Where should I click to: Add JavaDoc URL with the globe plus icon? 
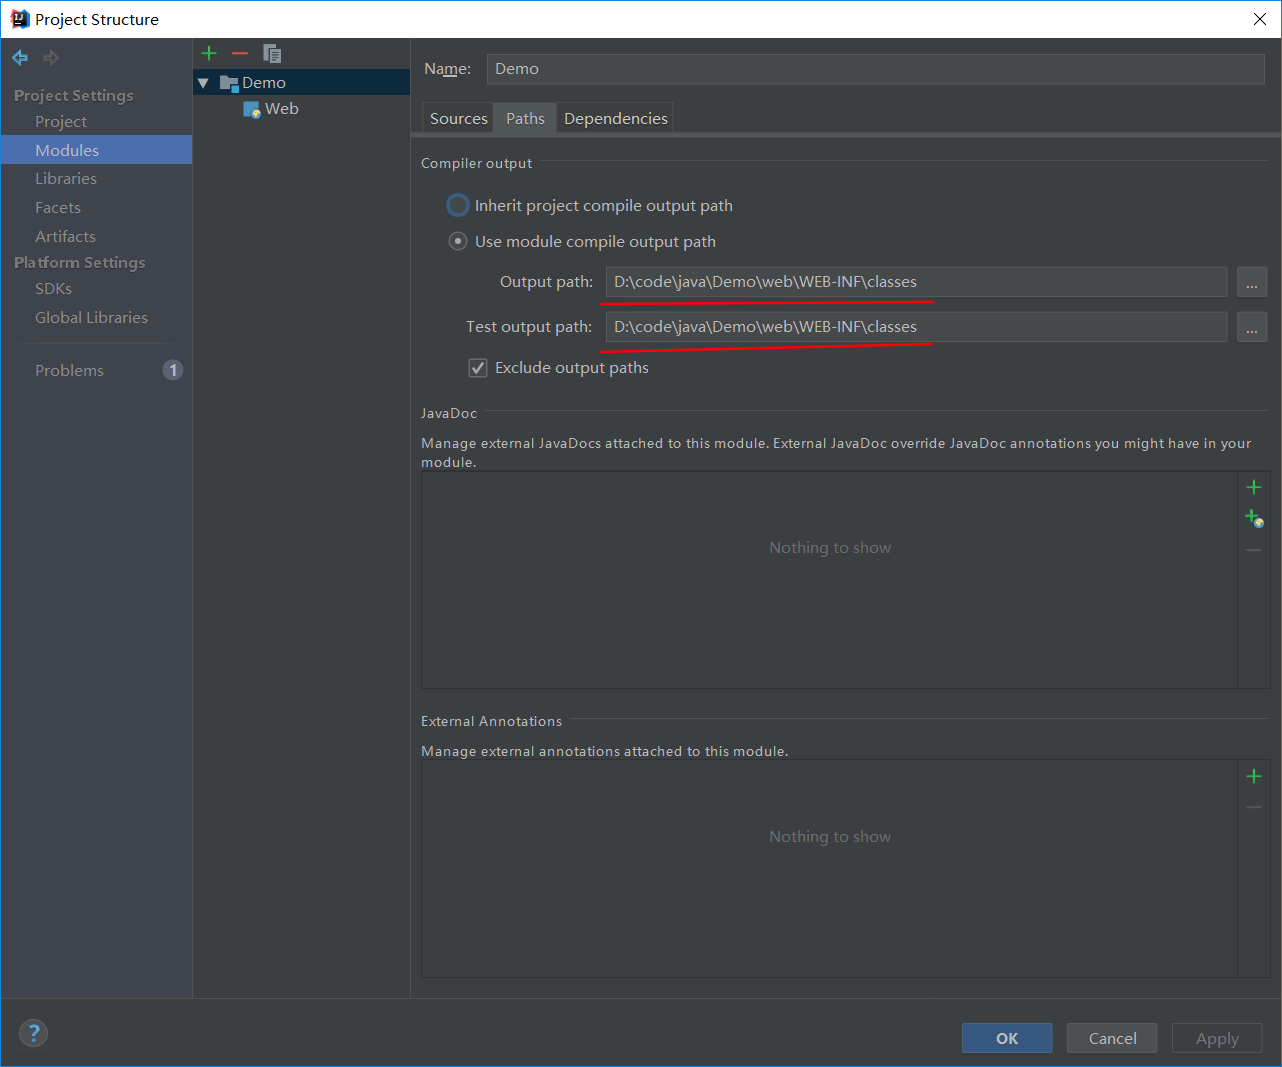[x=1254, y=518]
